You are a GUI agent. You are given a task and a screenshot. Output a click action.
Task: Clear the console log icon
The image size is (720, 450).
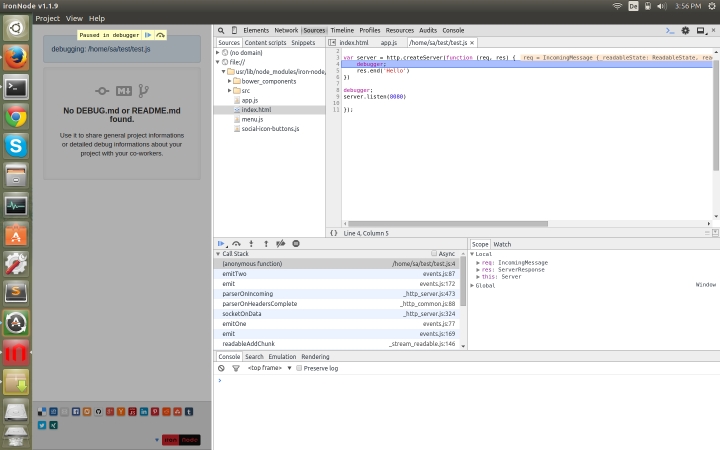222,368
